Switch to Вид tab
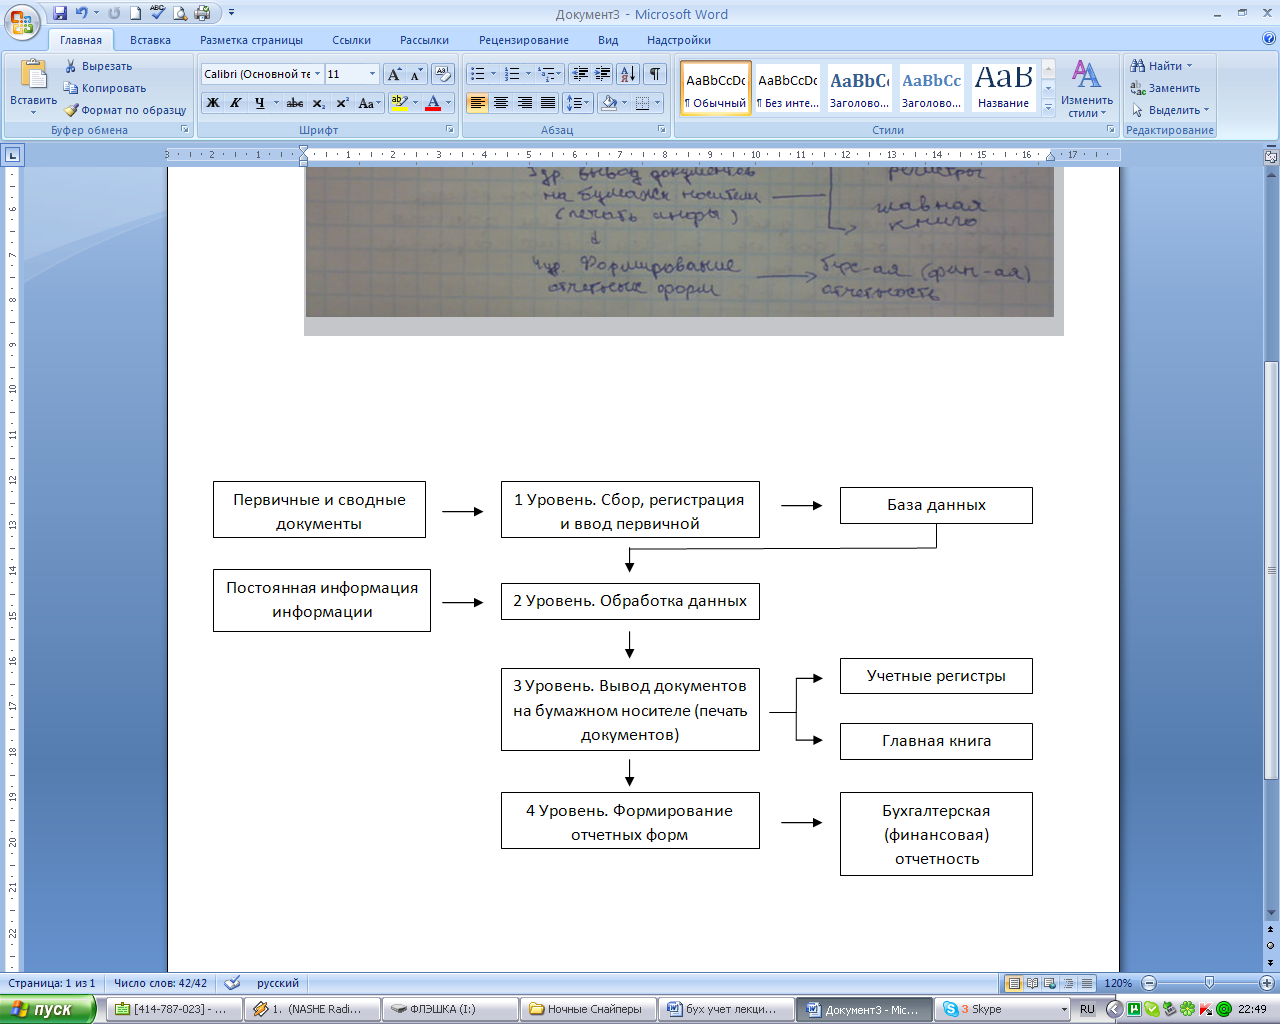Screen dimensions: 1280x1024 (608, 40)
